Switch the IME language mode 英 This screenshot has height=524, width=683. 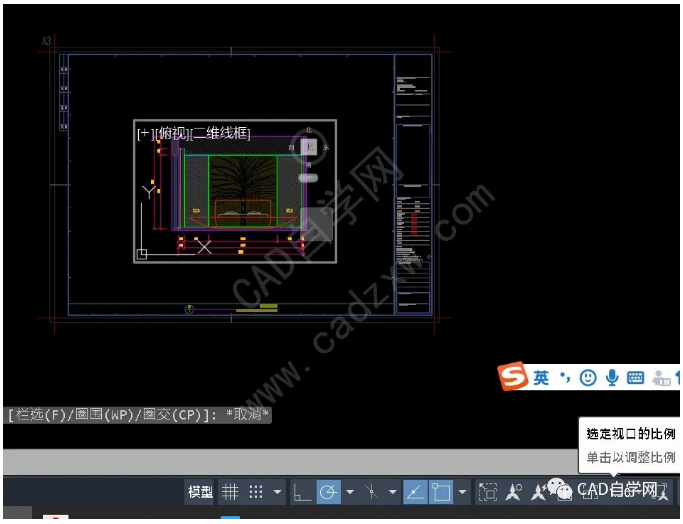(541, 378)
